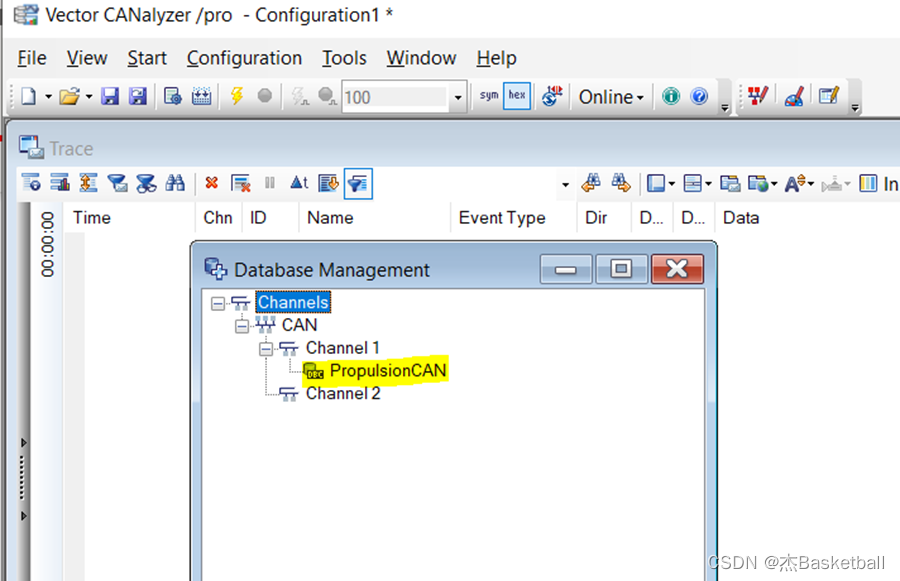Image resolution: width=900 pixels, height=581 pixels.
Task: Click the Trace scroll-to-end arrow icon
Action: [329, 183]
